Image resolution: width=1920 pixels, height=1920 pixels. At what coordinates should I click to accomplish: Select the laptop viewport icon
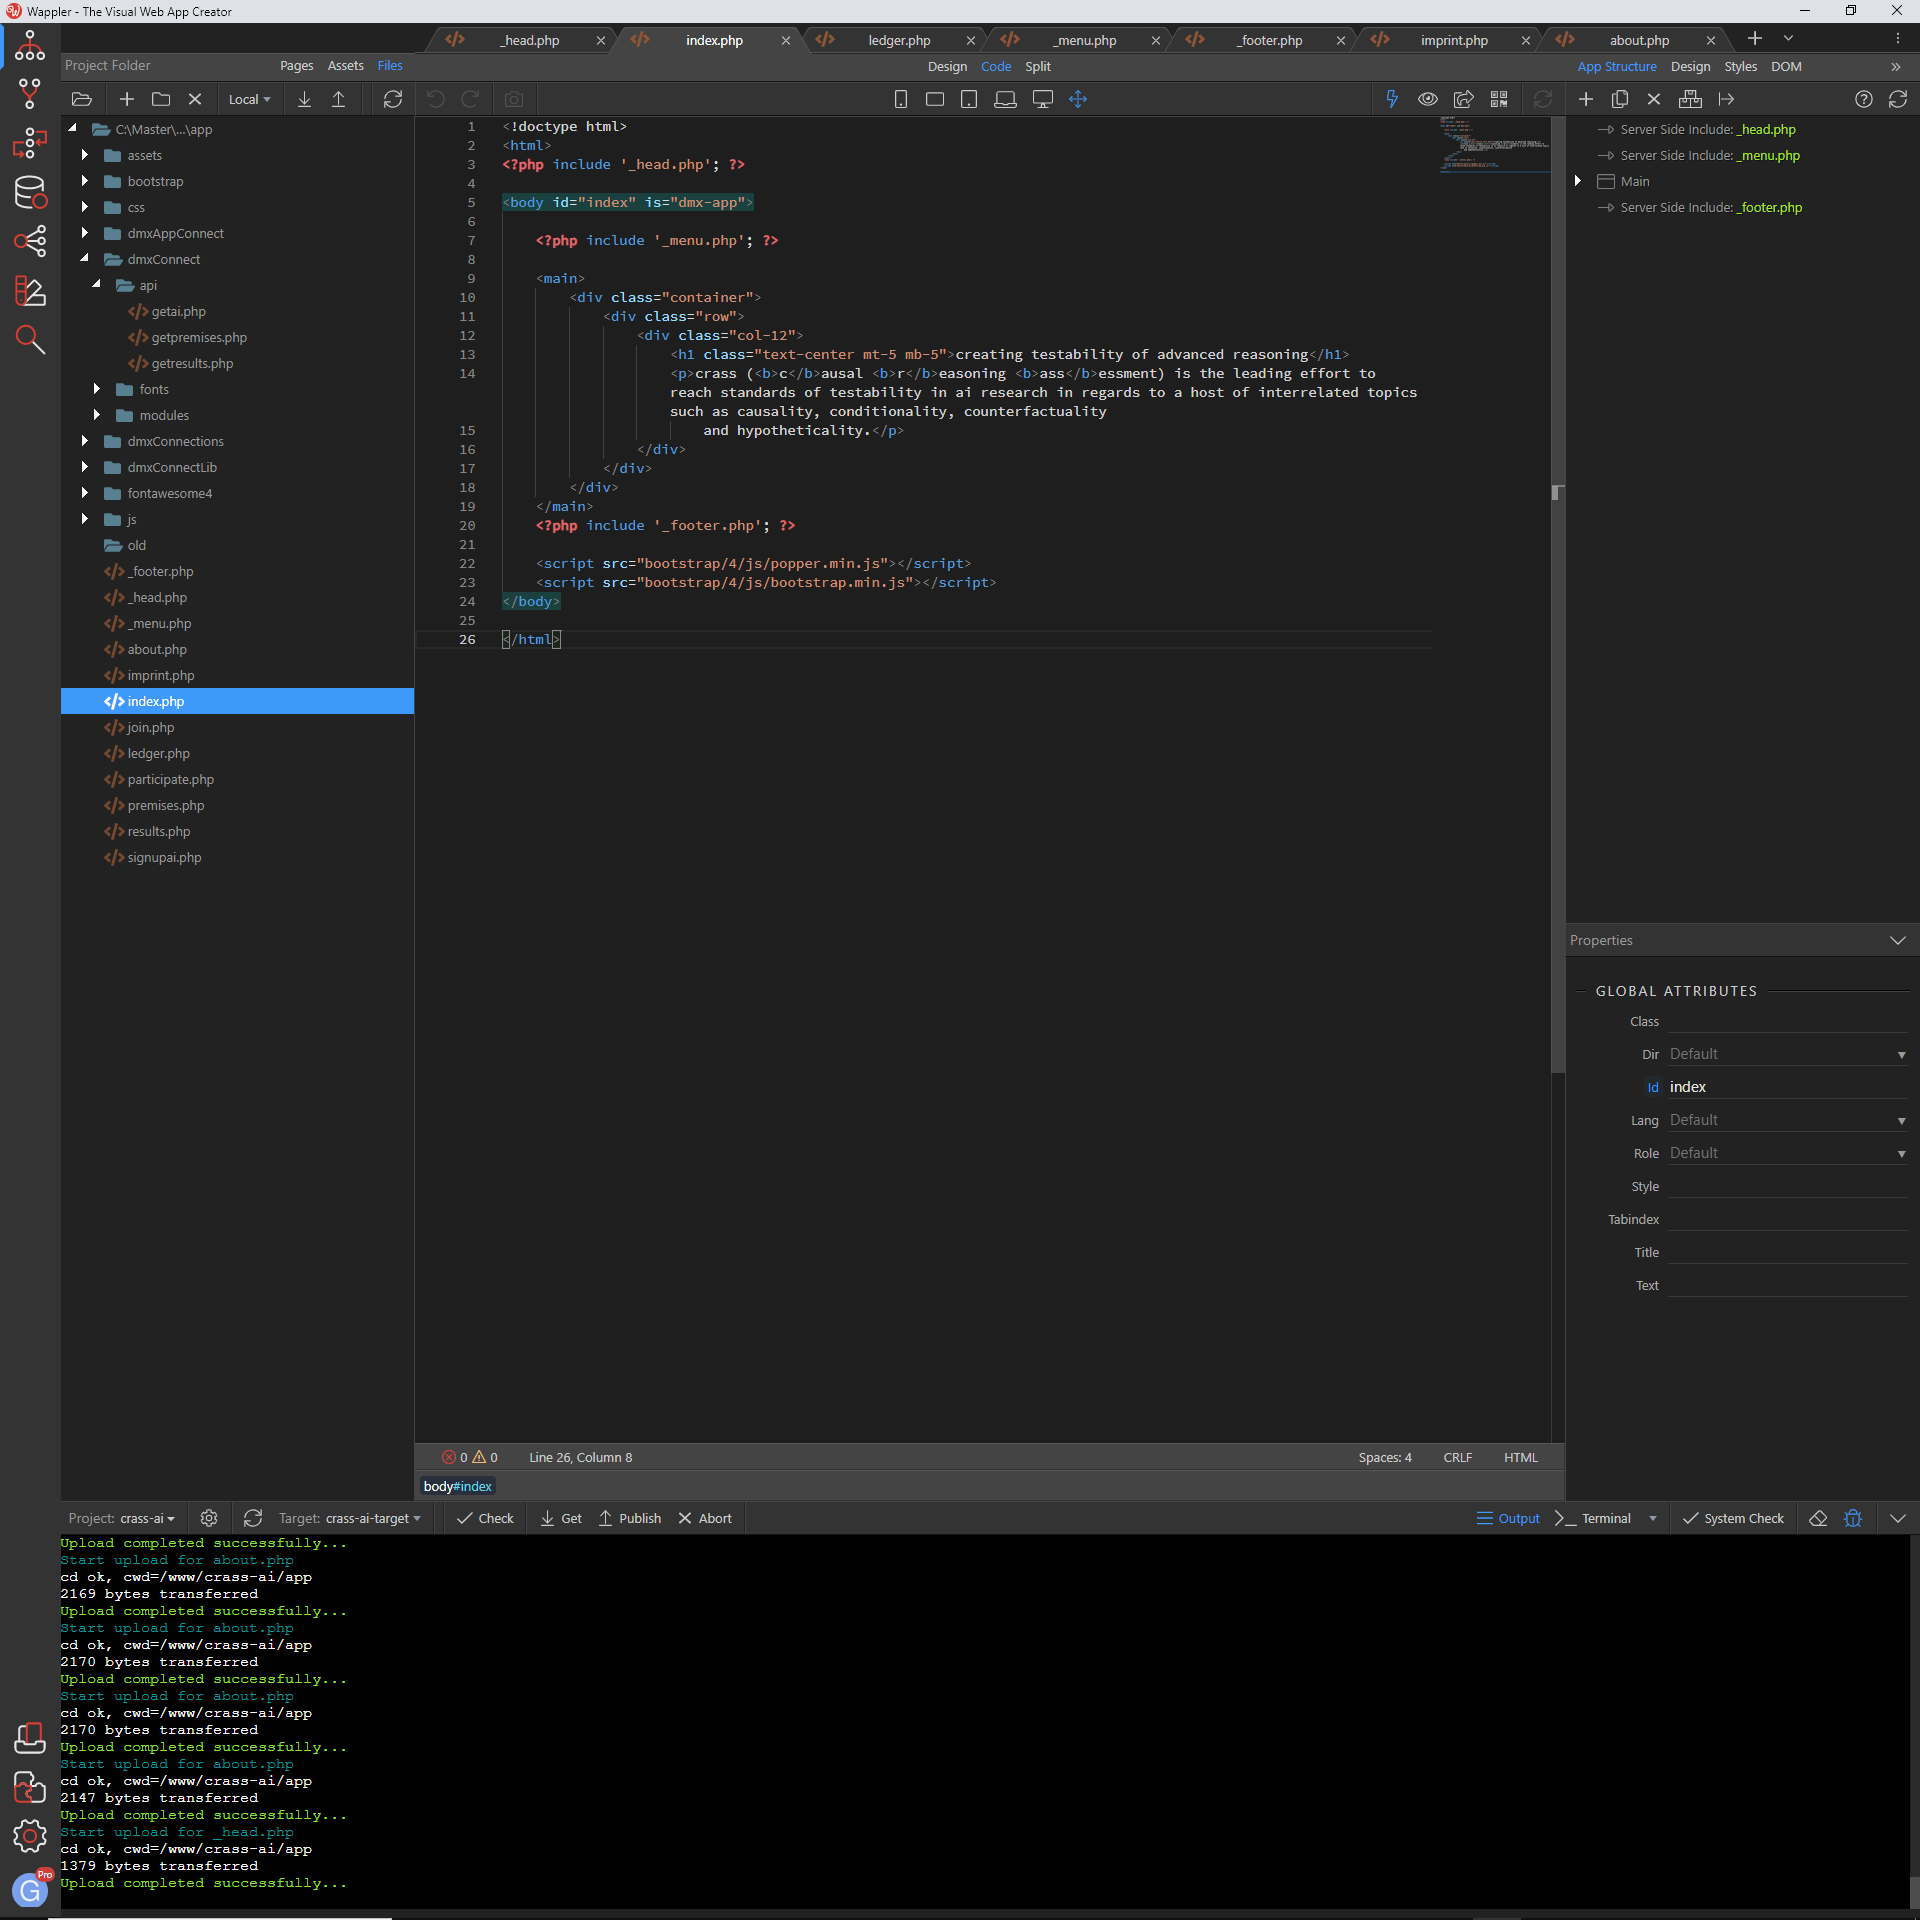point(1006,99)
